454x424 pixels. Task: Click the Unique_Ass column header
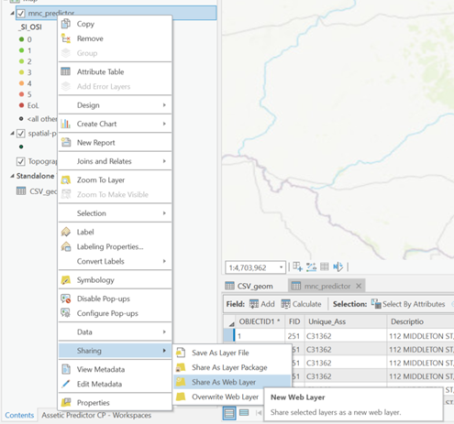click(345, 321)
